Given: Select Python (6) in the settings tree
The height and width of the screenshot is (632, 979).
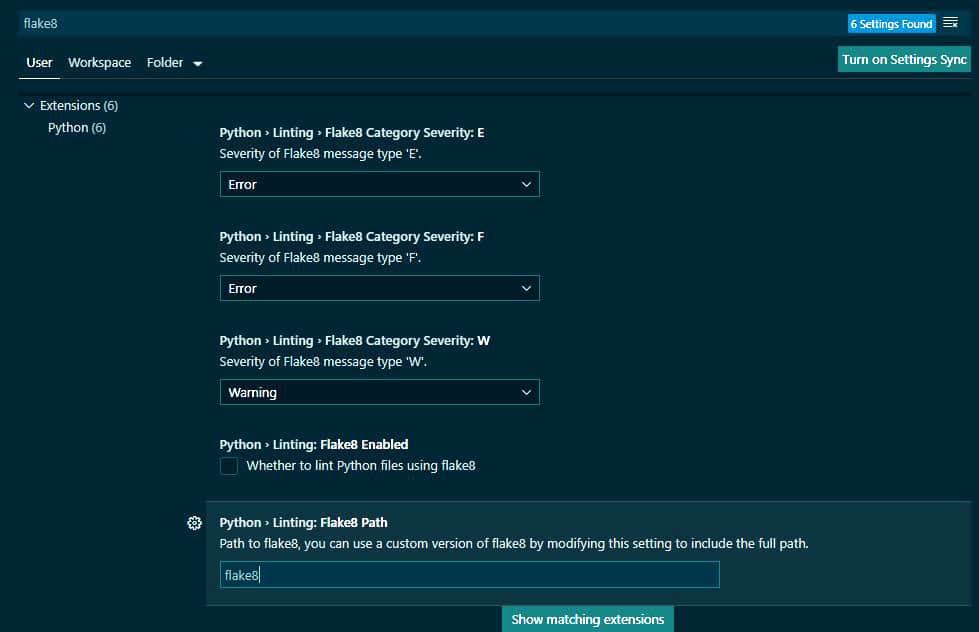Looking at the screenshot, I should click(x=76, y=127).
